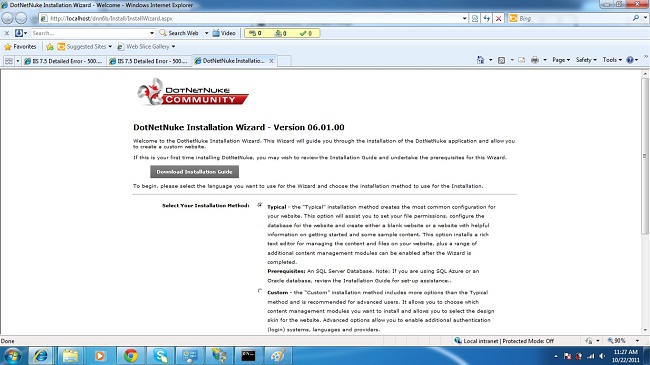Click the Home icon in command bar
The height and width of the screenshot is (365, 650).
point(480,60)
